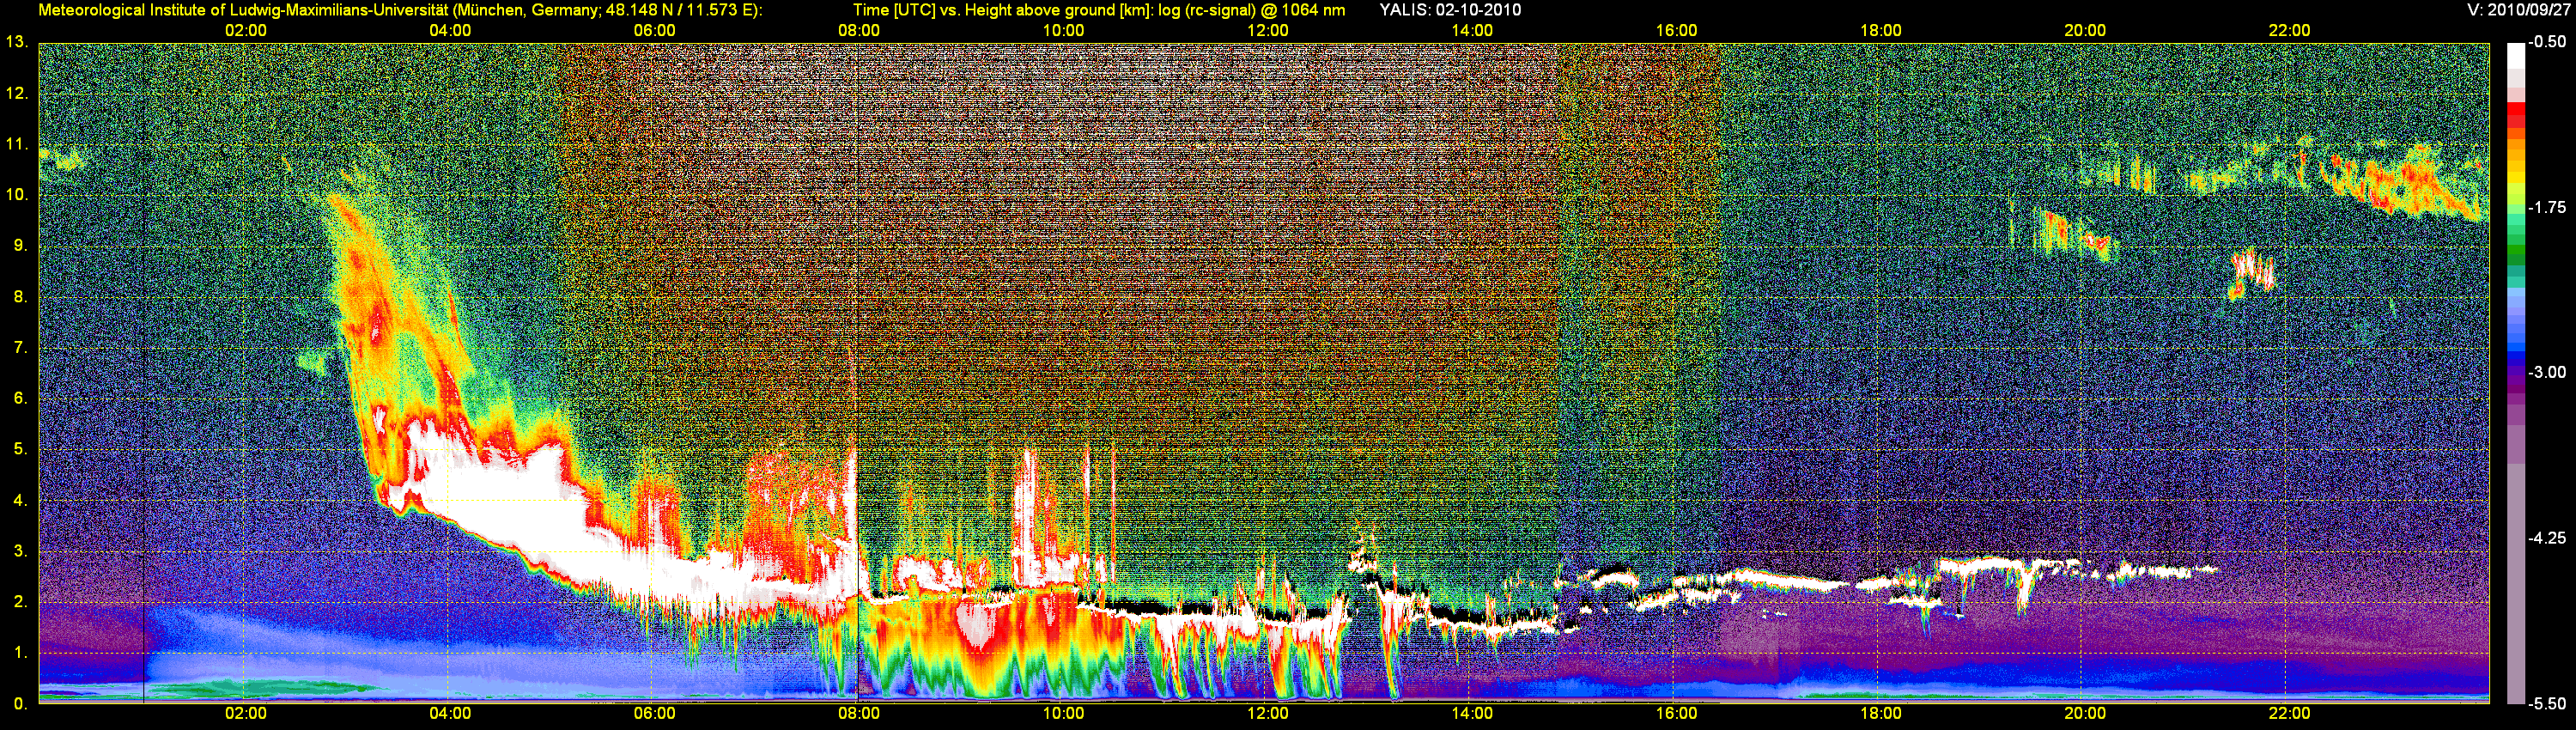Screen dimensions: 2576x730
Task: Click the 04:00 label on the top time axis
Action: click(x=450, y=31)
